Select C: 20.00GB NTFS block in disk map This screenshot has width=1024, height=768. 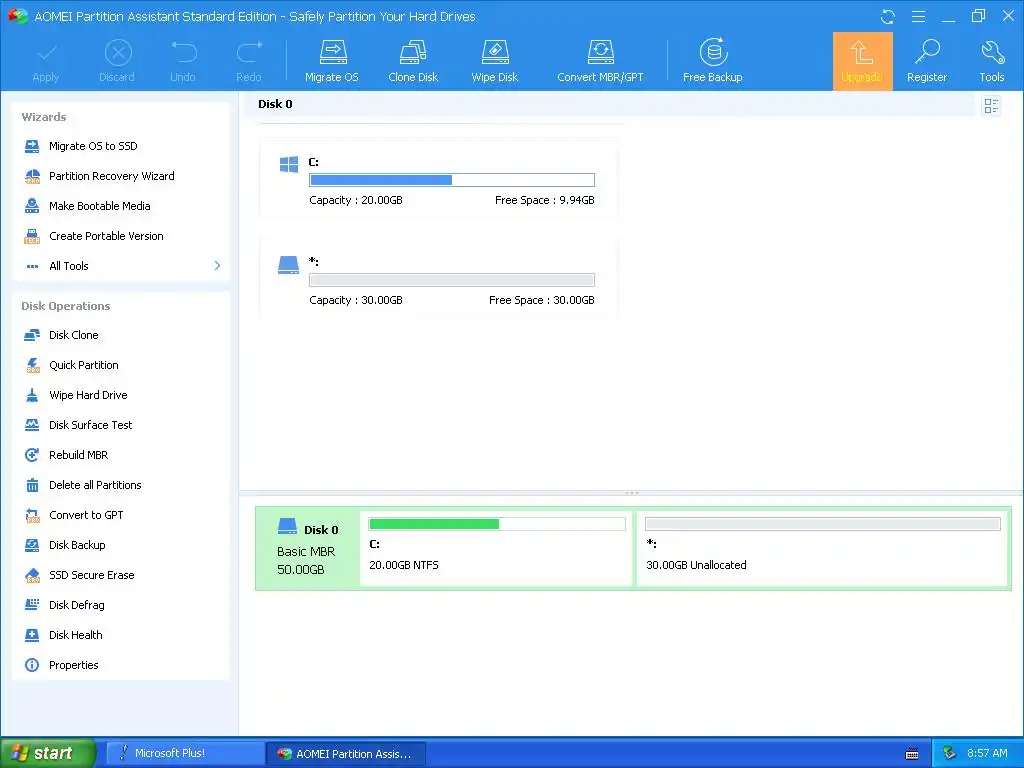pos(496,547)
